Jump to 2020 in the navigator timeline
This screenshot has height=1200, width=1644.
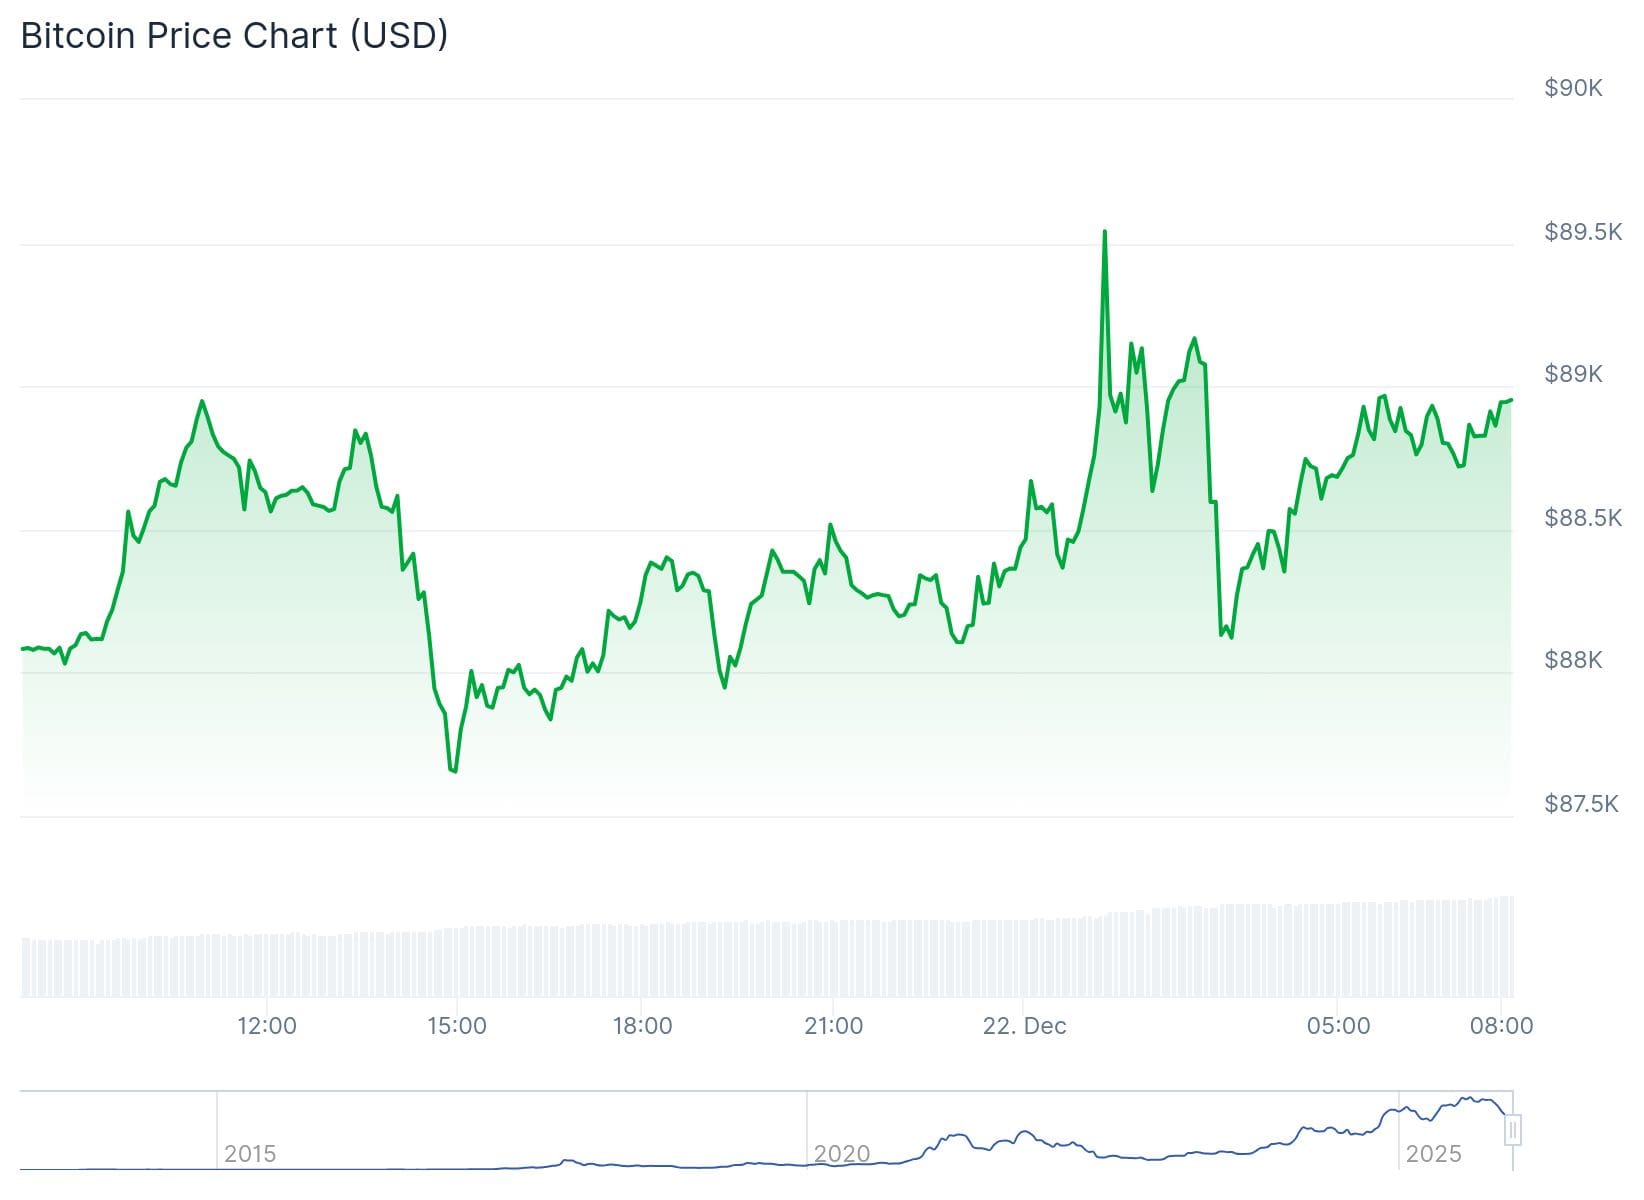tap(841, 1154)
